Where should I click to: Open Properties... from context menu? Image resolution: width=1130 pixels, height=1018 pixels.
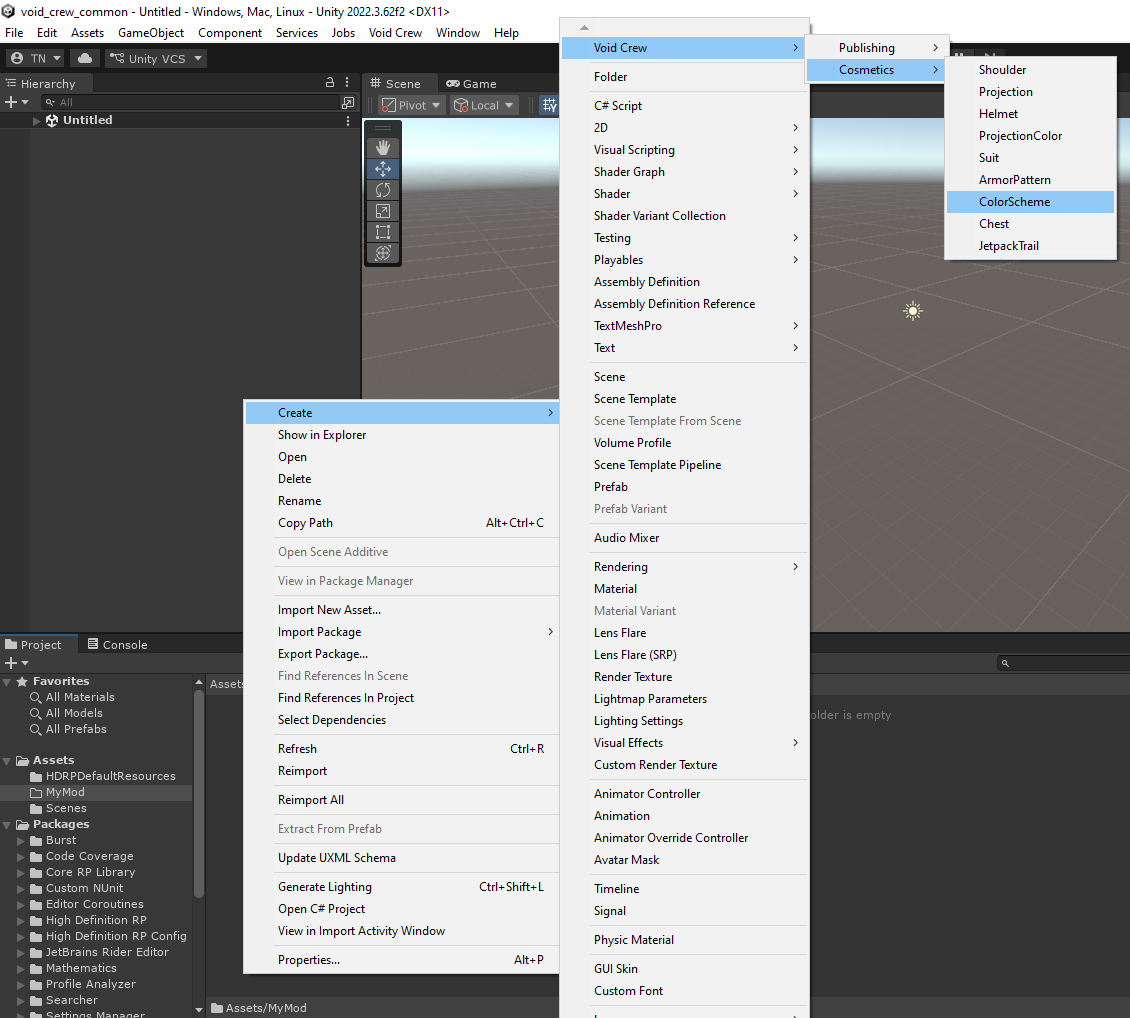coord(402,960)
